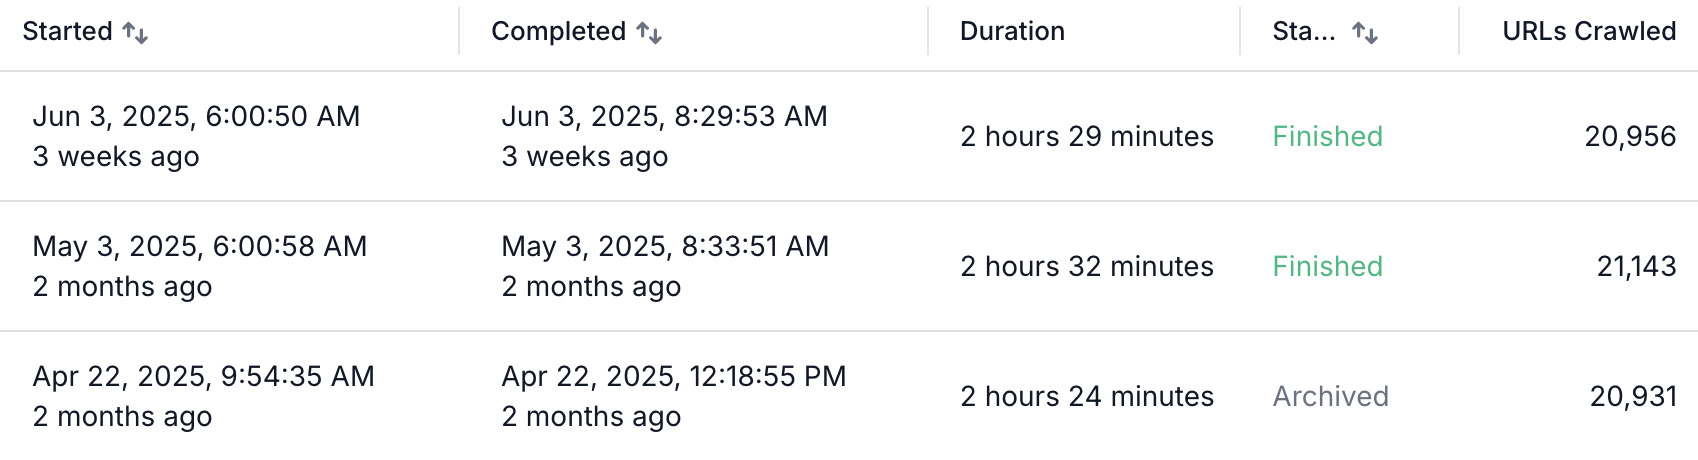
Task: Click Jun 3, 2025, 8:29:53 AM completion time
Action: click(x=664, y=116)
